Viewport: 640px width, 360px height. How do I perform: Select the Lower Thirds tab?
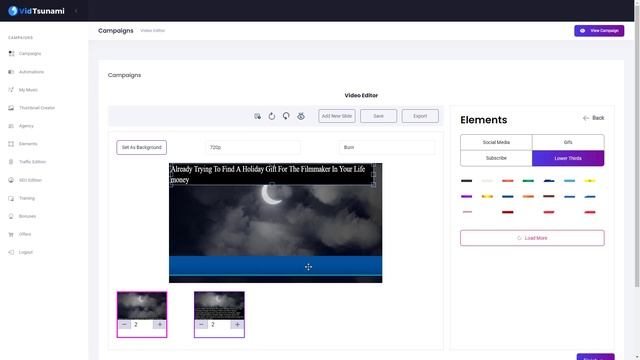[x=568, y=158]
